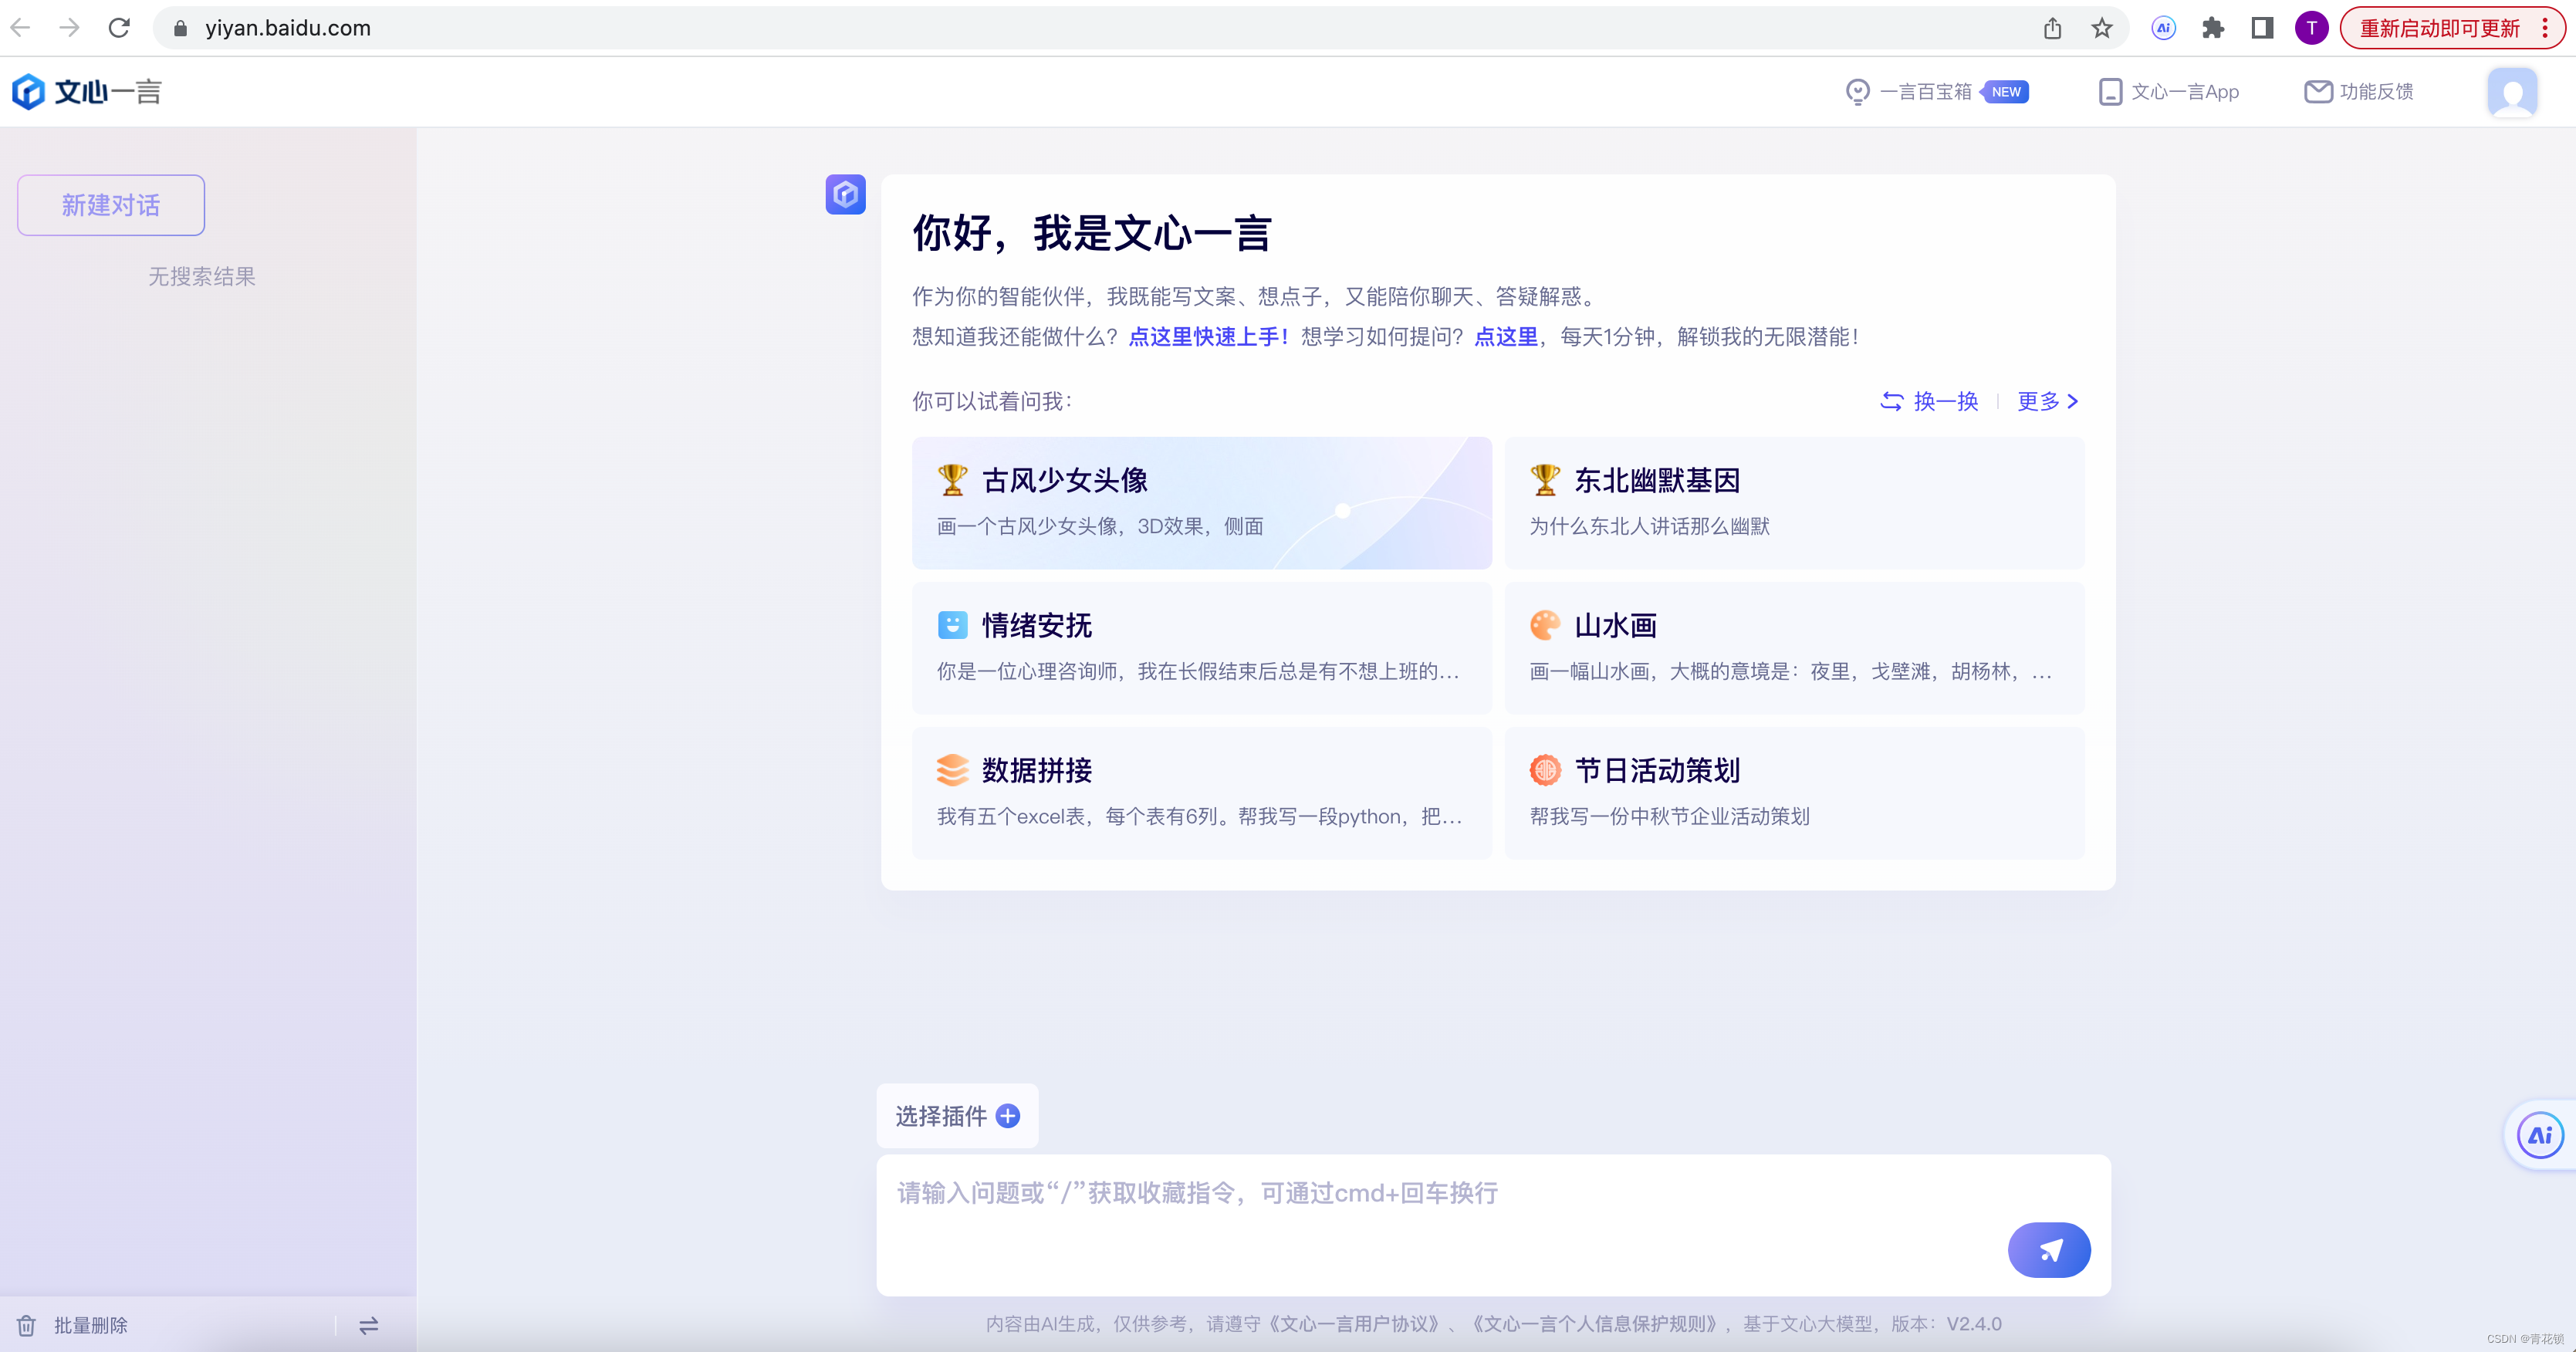This screenshot has width=2576, height=1352.
Task: Open the extensions puzzle icon
Action: point(2213,28)
